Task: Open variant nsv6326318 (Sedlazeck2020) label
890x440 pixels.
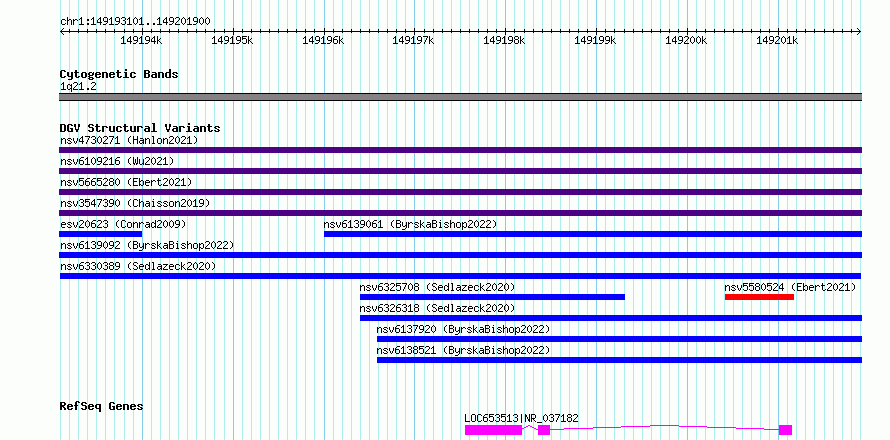Action: 438,308
